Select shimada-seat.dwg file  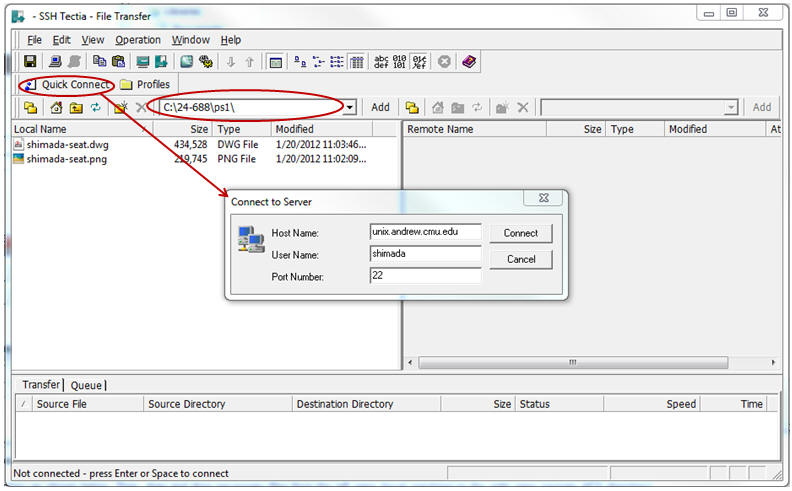68,144
